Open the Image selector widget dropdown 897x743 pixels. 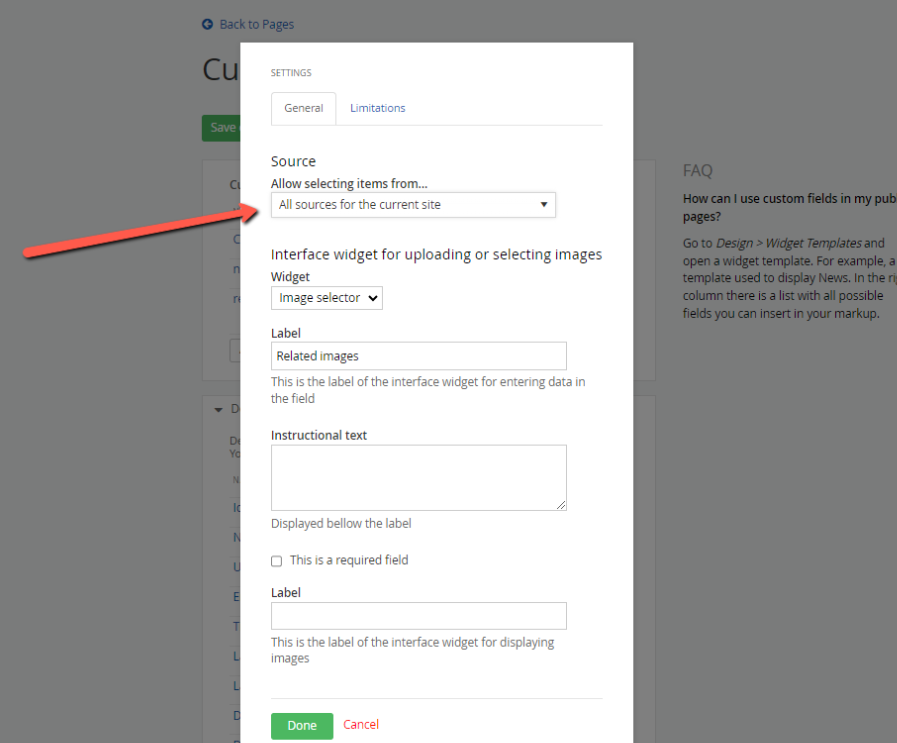coord(327,298)
